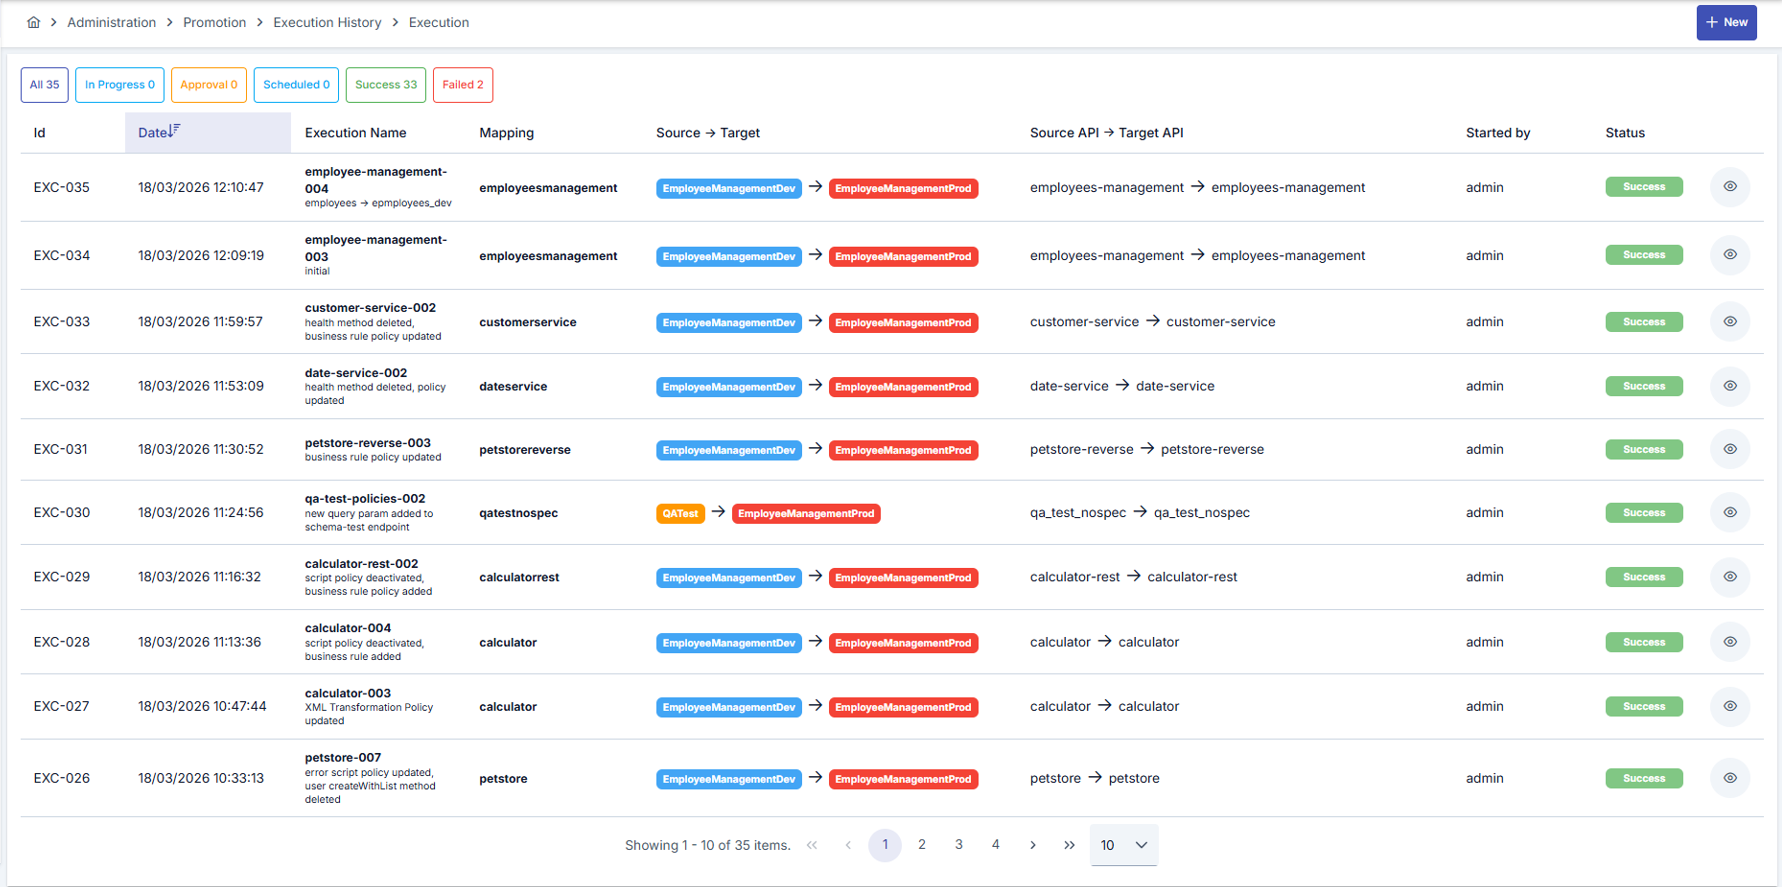
Task: Click qatestnospec mapping cell
Action: pyautogui.click(x=518, y=513)
